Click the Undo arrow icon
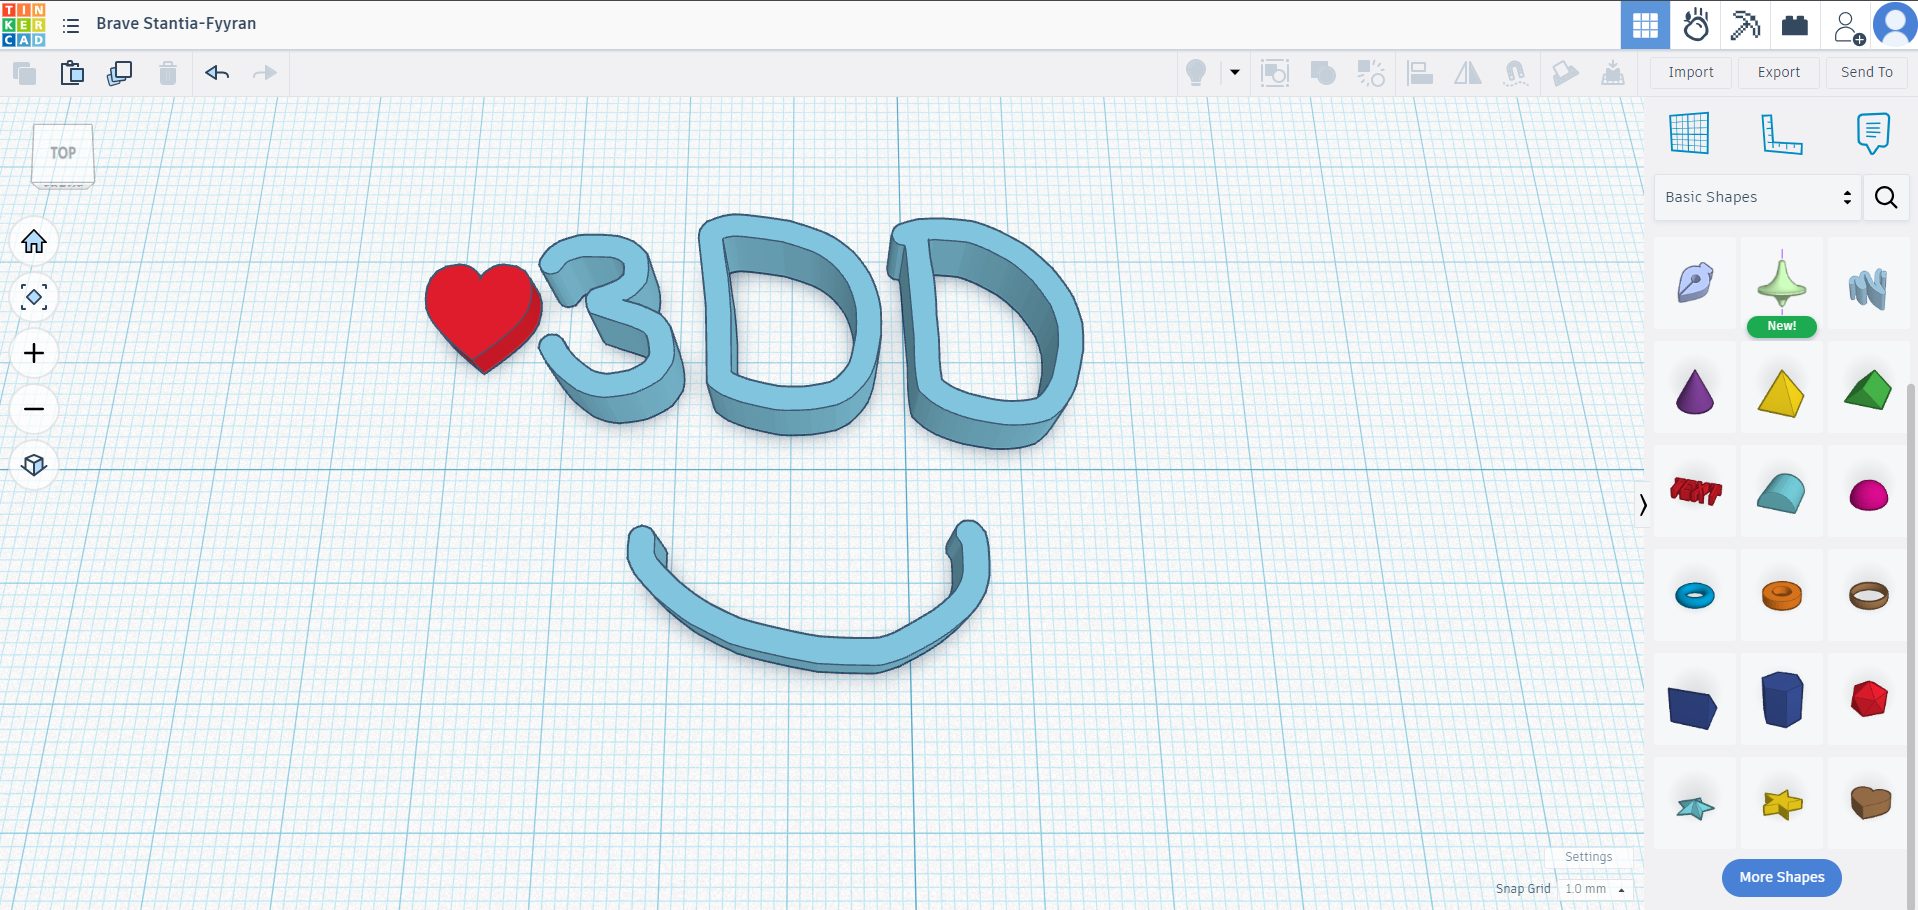1918x910 pixels. [217, 73]
